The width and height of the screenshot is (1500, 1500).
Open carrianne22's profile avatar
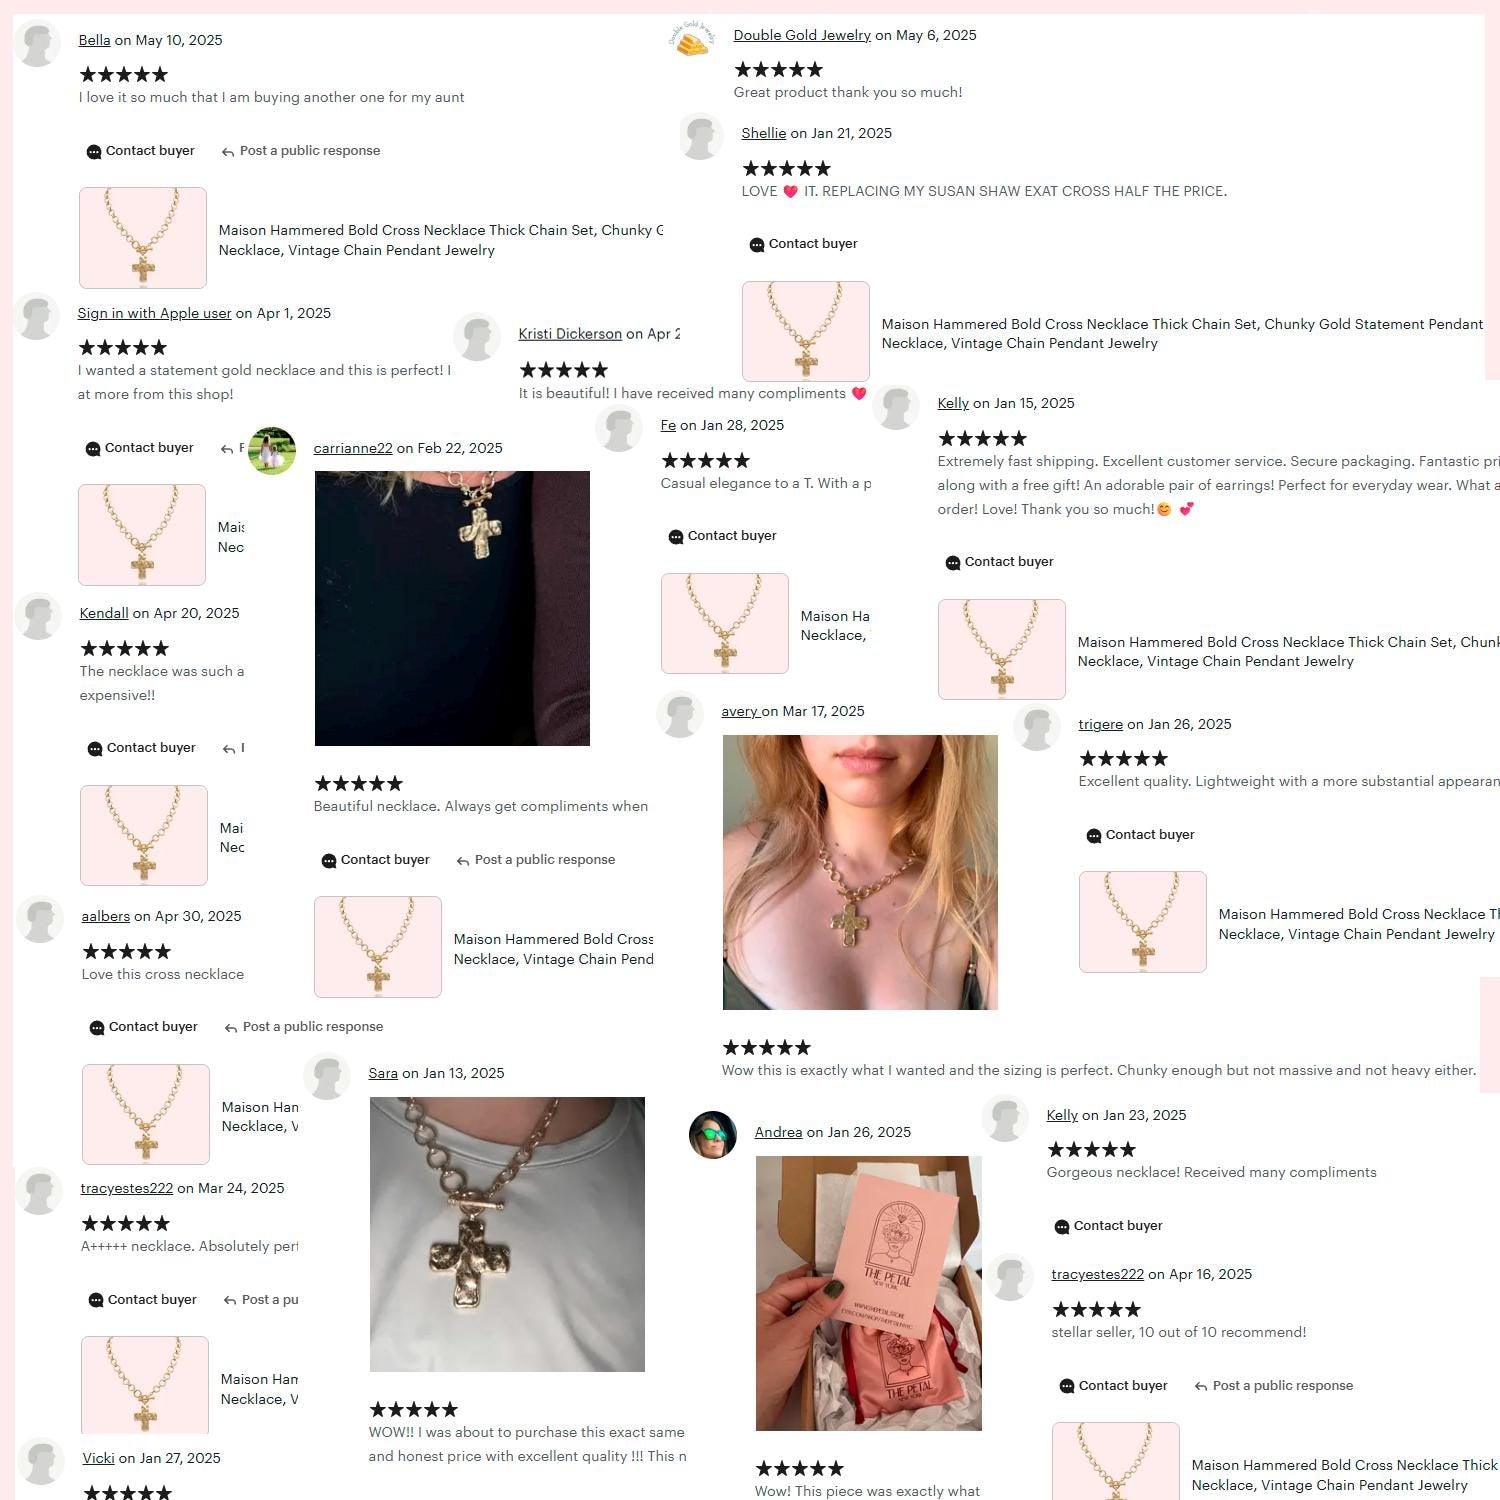tap(272, 451)
